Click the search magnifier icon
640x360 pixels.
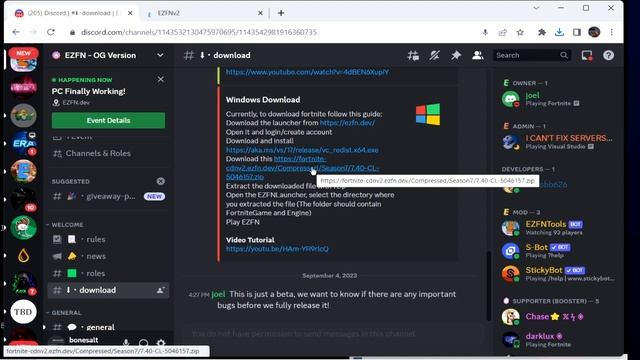click(564, 55)
